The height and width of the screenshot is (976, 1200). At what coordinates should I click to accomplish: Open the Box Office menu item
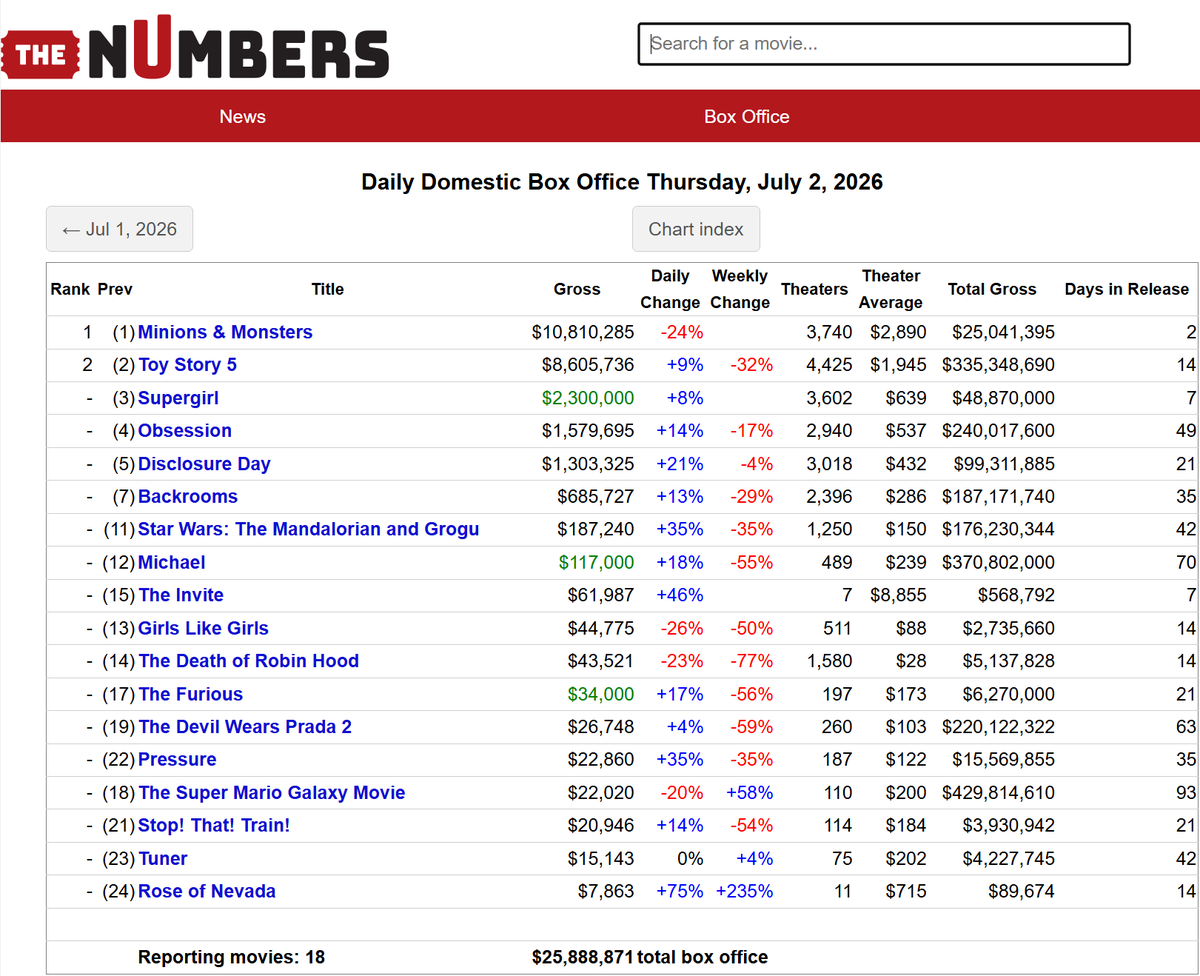pos(746,117)
